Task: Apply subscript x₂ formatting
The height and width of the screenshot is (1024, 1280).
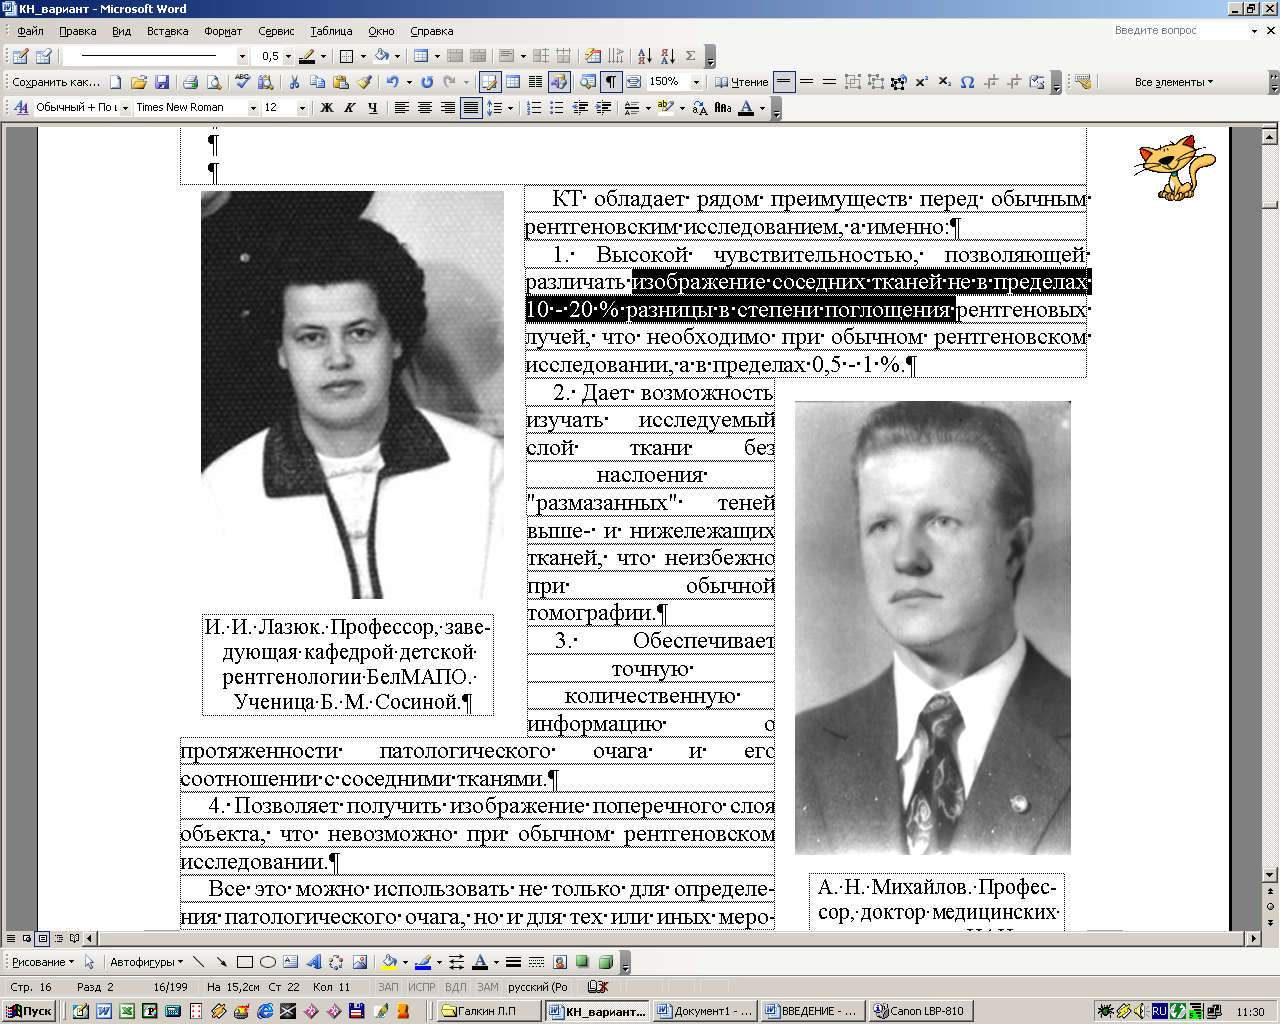Action: coord(944,82)
